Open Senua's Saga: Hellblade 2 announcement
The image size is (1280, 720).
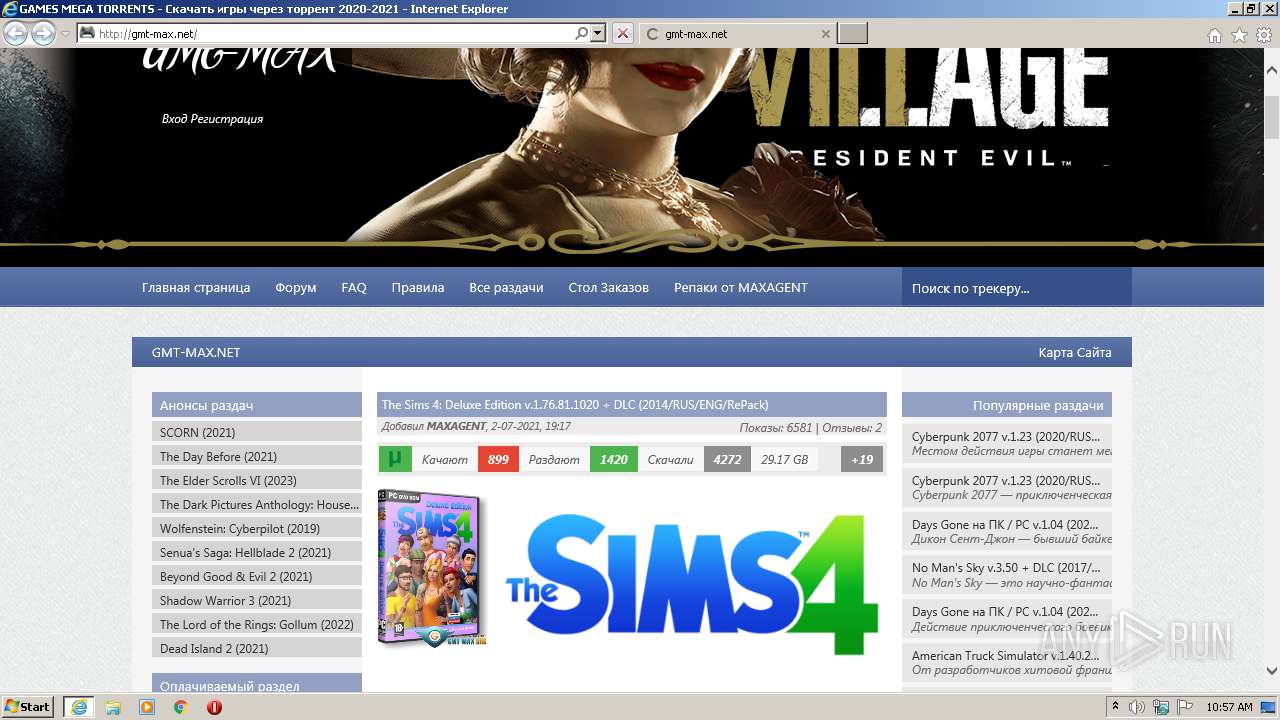click(257, 552)
